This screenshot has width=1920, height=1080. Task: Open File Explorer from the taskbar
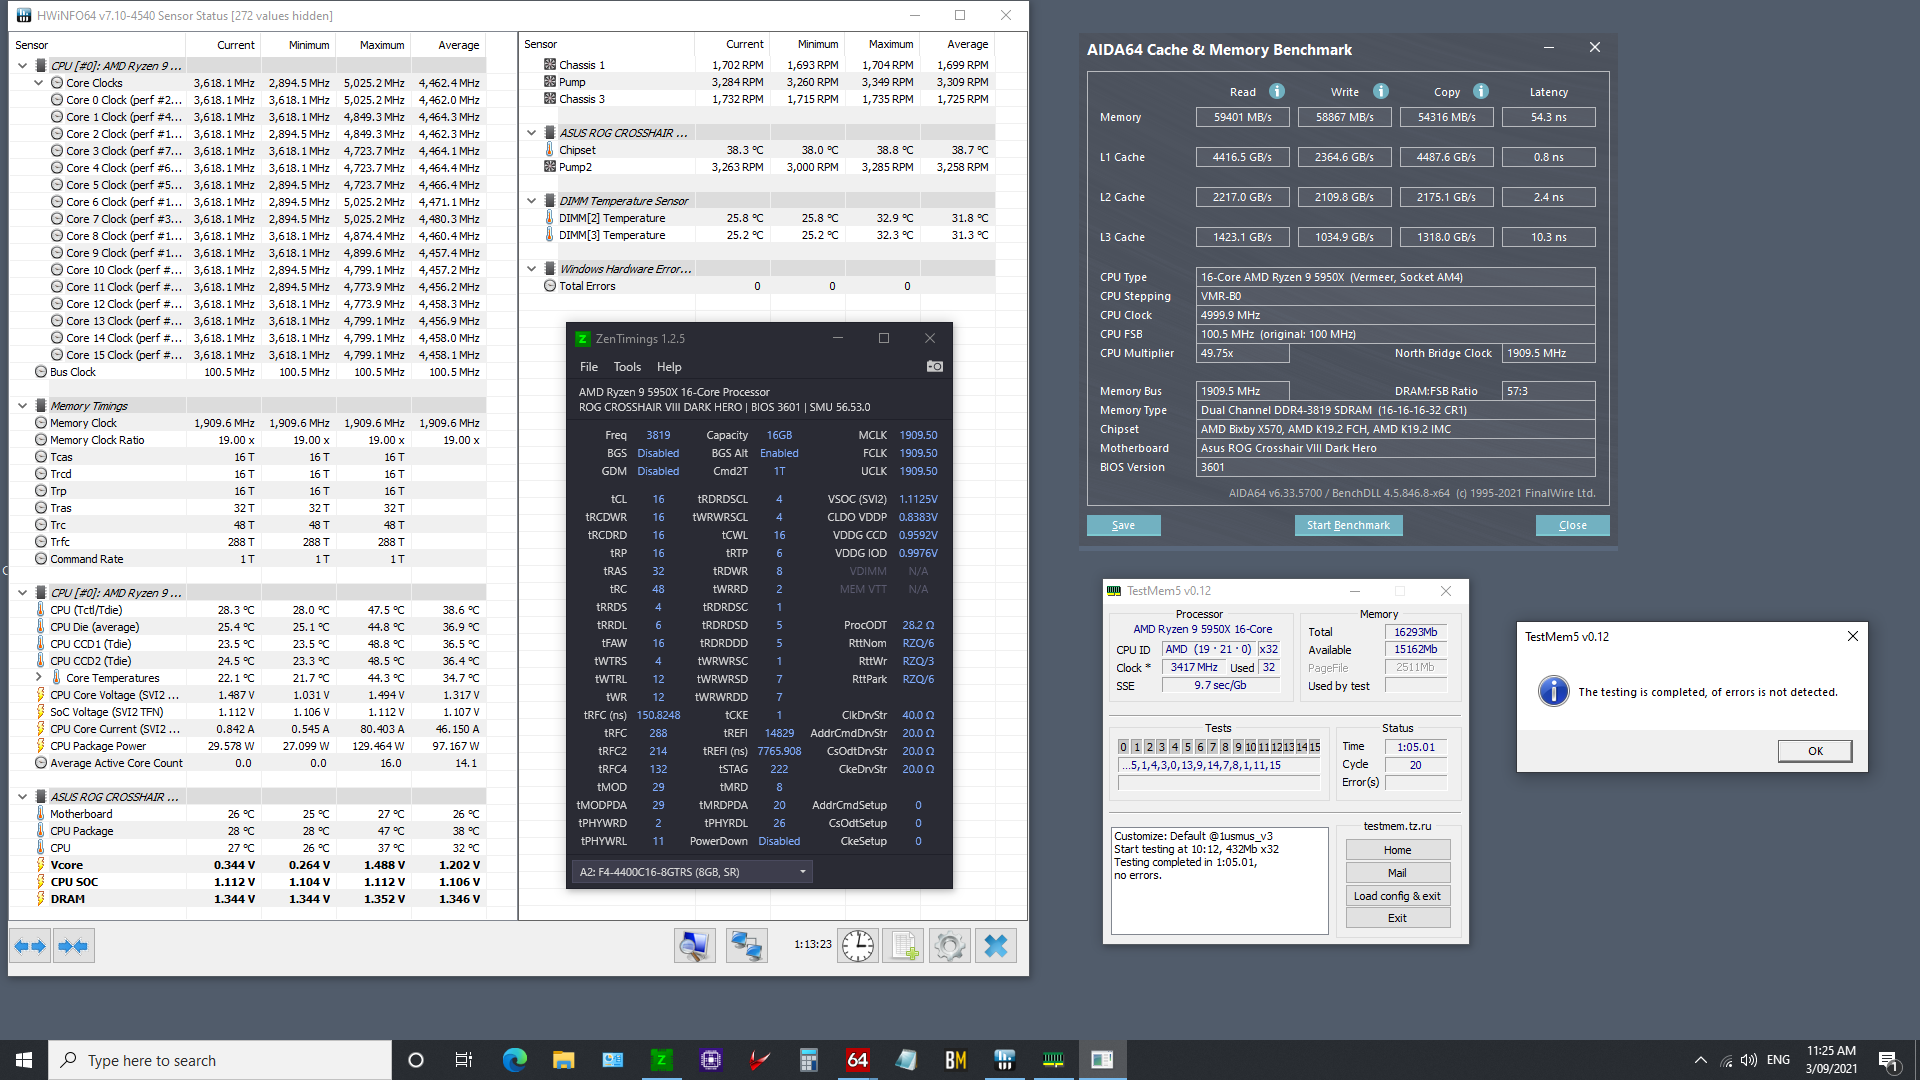coord(564,1060)
